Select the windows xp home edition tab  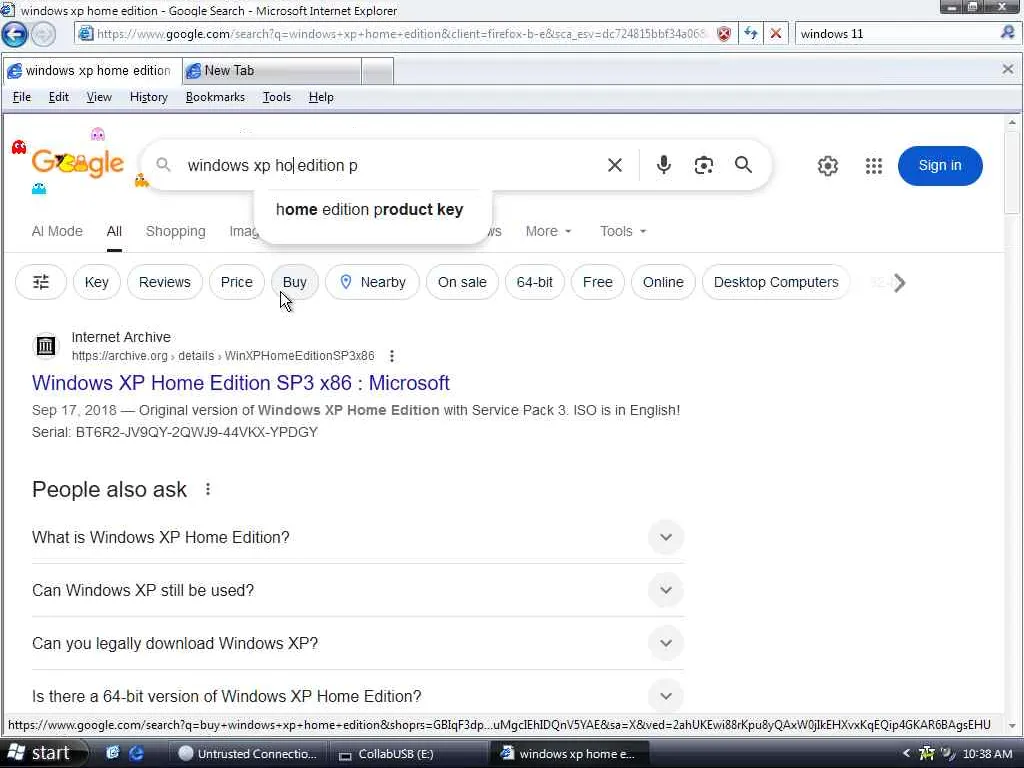pyautogui.click(x=93, y=71)
